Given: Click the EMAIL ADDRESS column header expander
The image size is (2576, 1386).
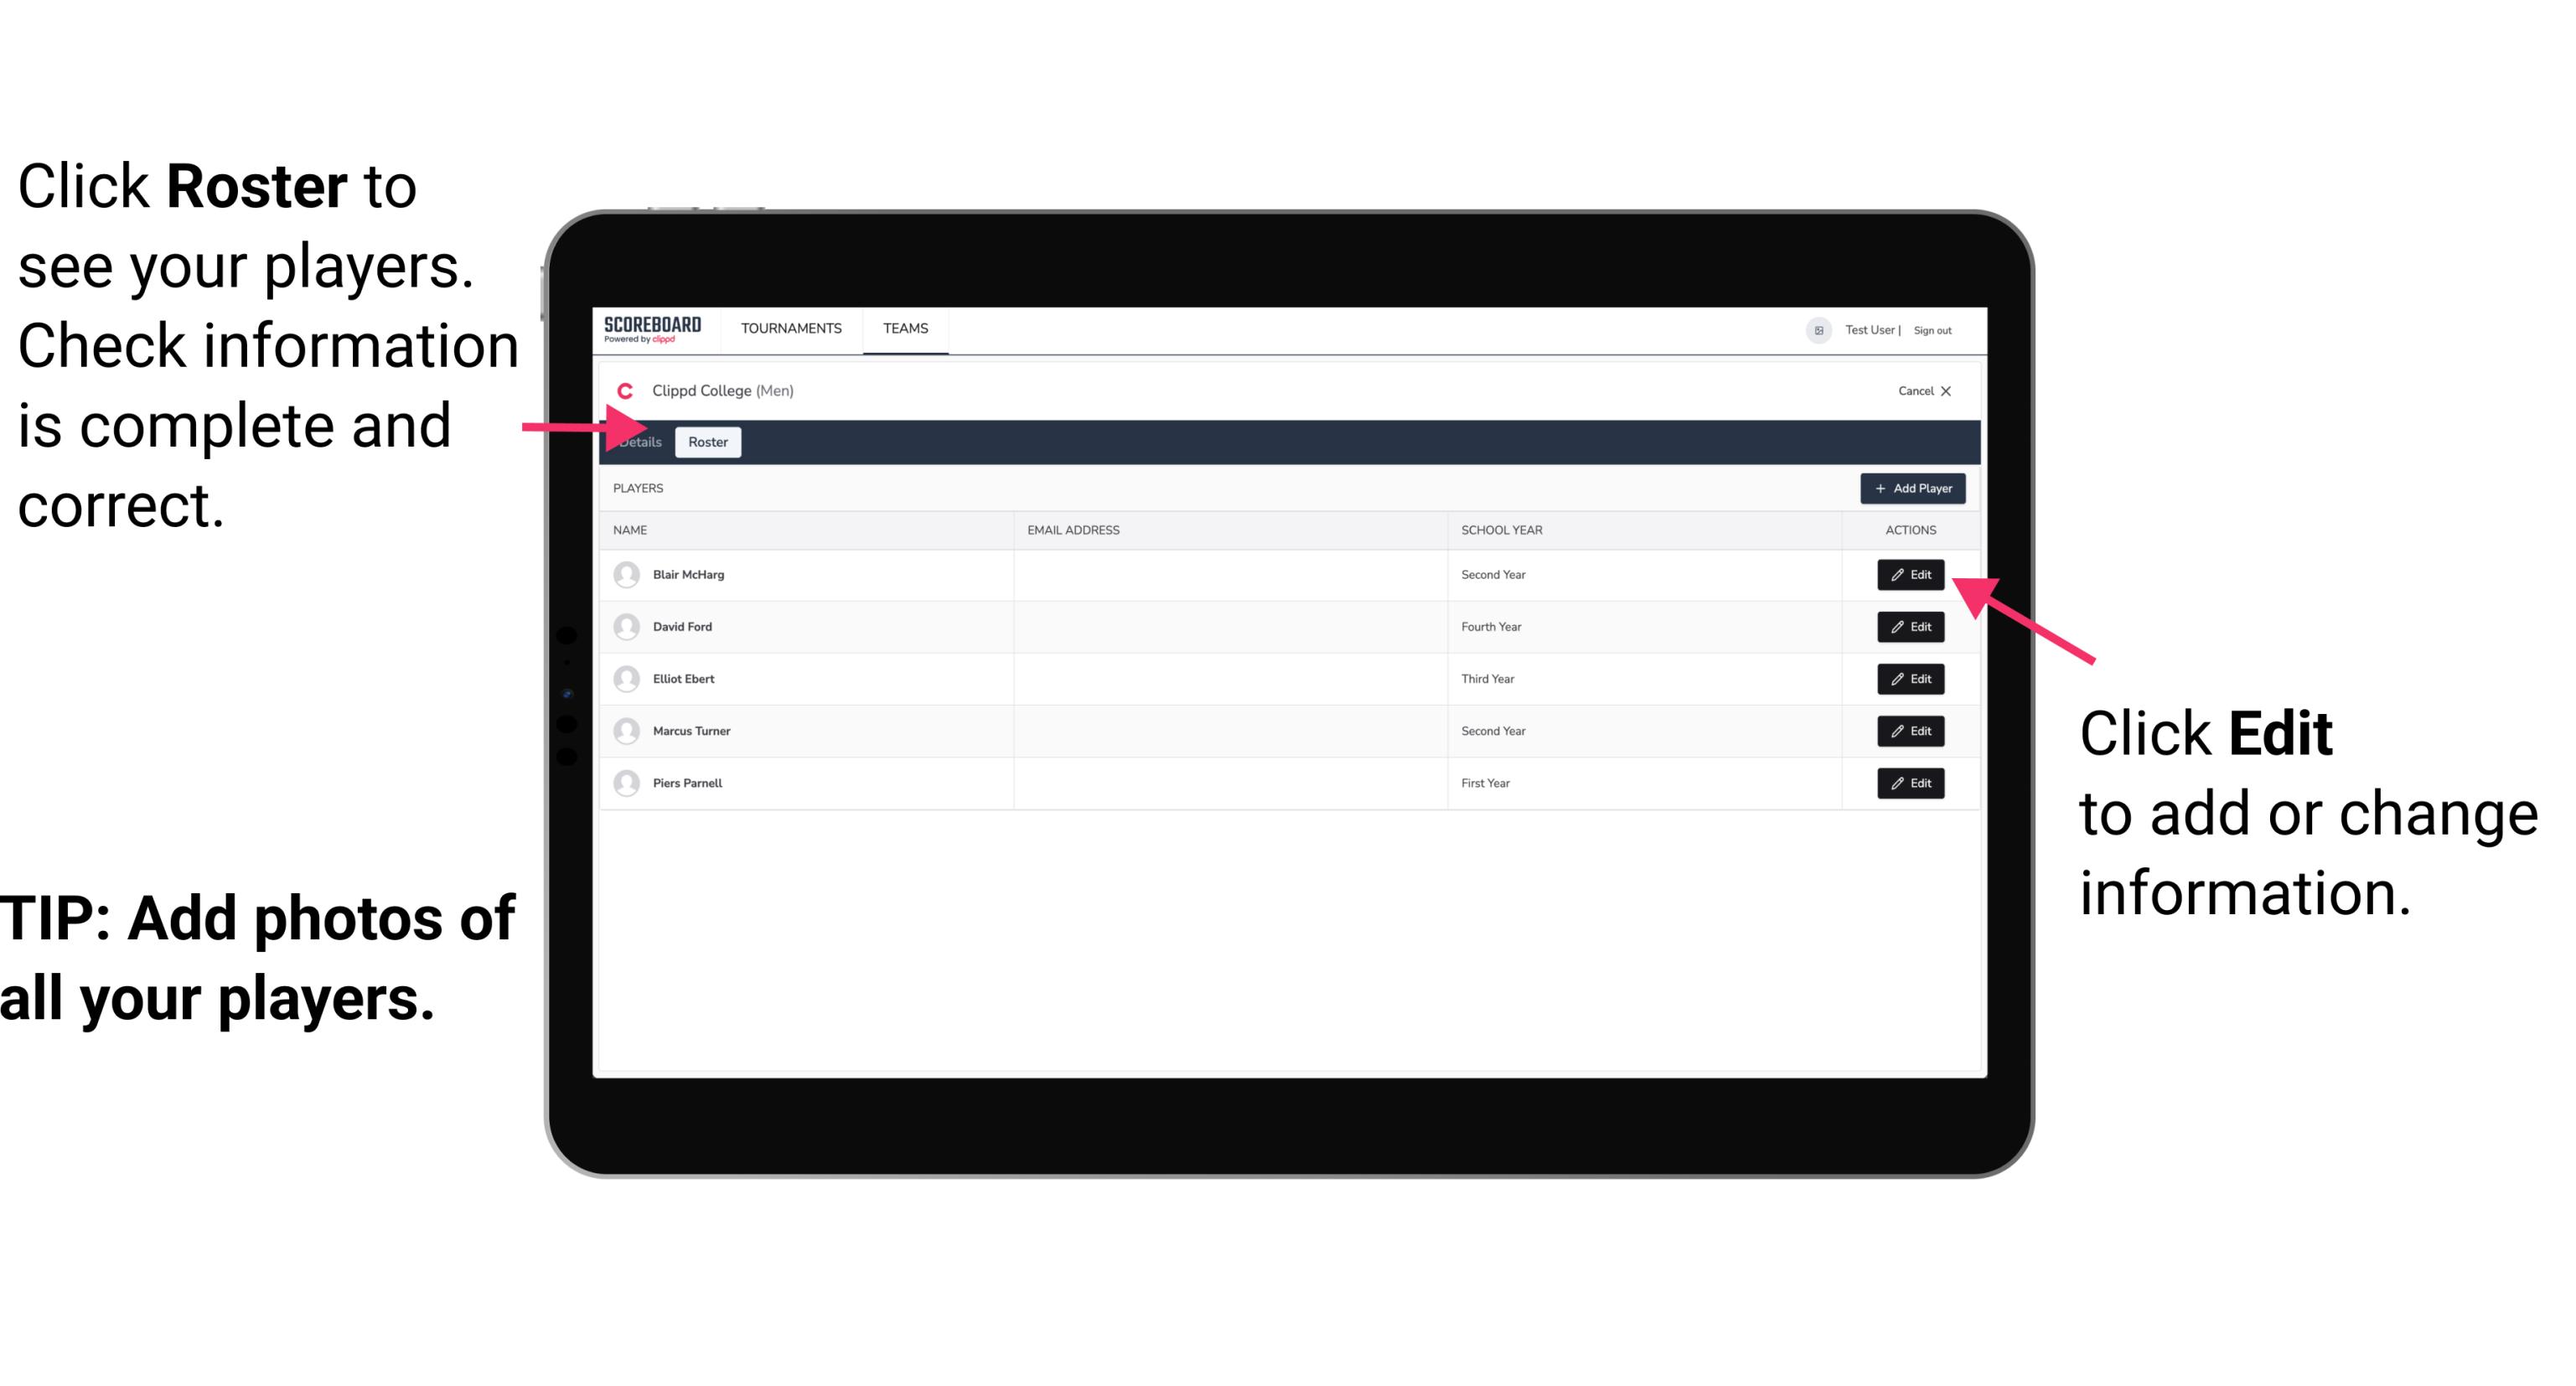Looking at the screenshot, I should pos(1446,530).
